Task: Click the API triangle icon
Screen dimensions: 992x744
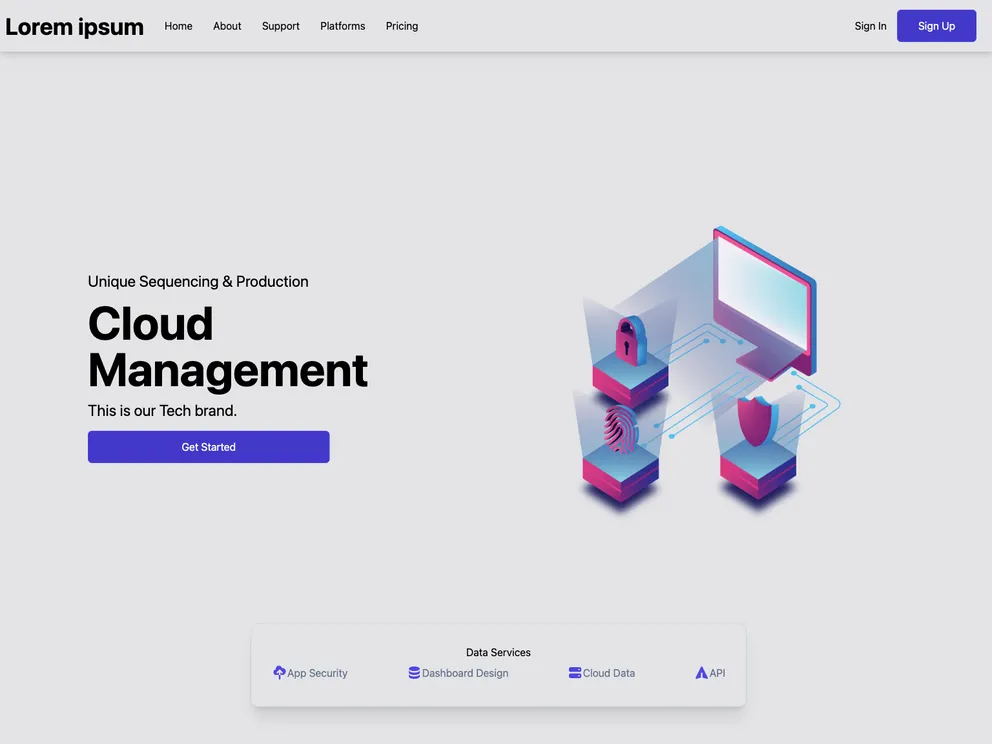Action: pos(701,672)
